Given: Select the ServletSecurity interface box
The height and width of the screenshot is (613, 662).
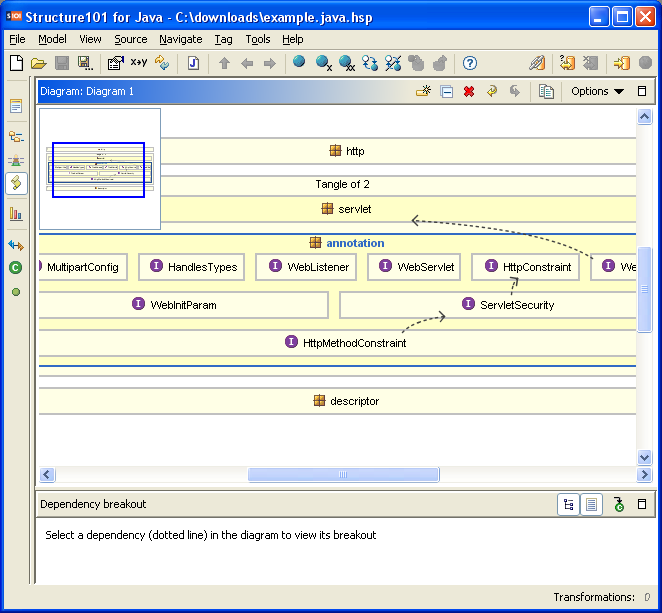Looking at the screenshot, I should pyautogui.click(x=488, y=305).
